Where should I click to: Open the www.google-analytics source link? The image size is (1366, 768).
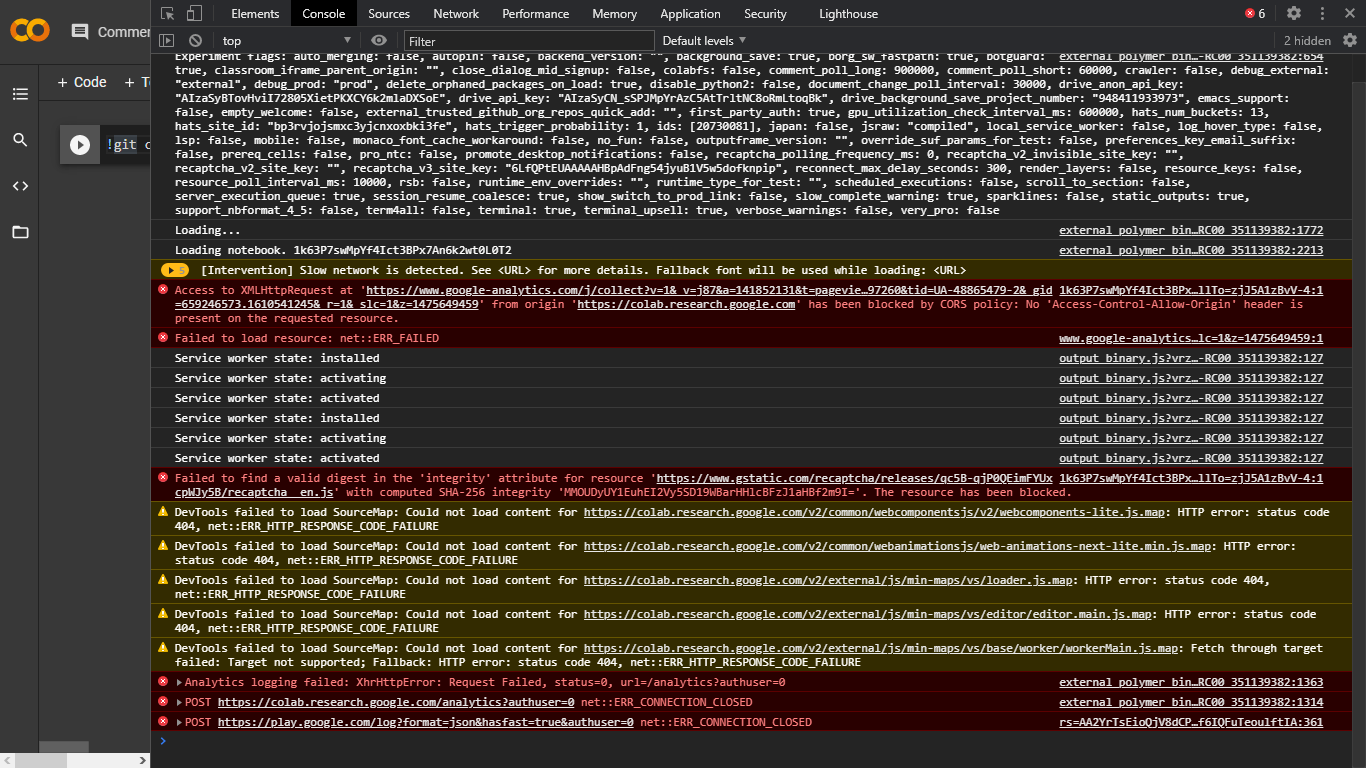pos(1191,338)
